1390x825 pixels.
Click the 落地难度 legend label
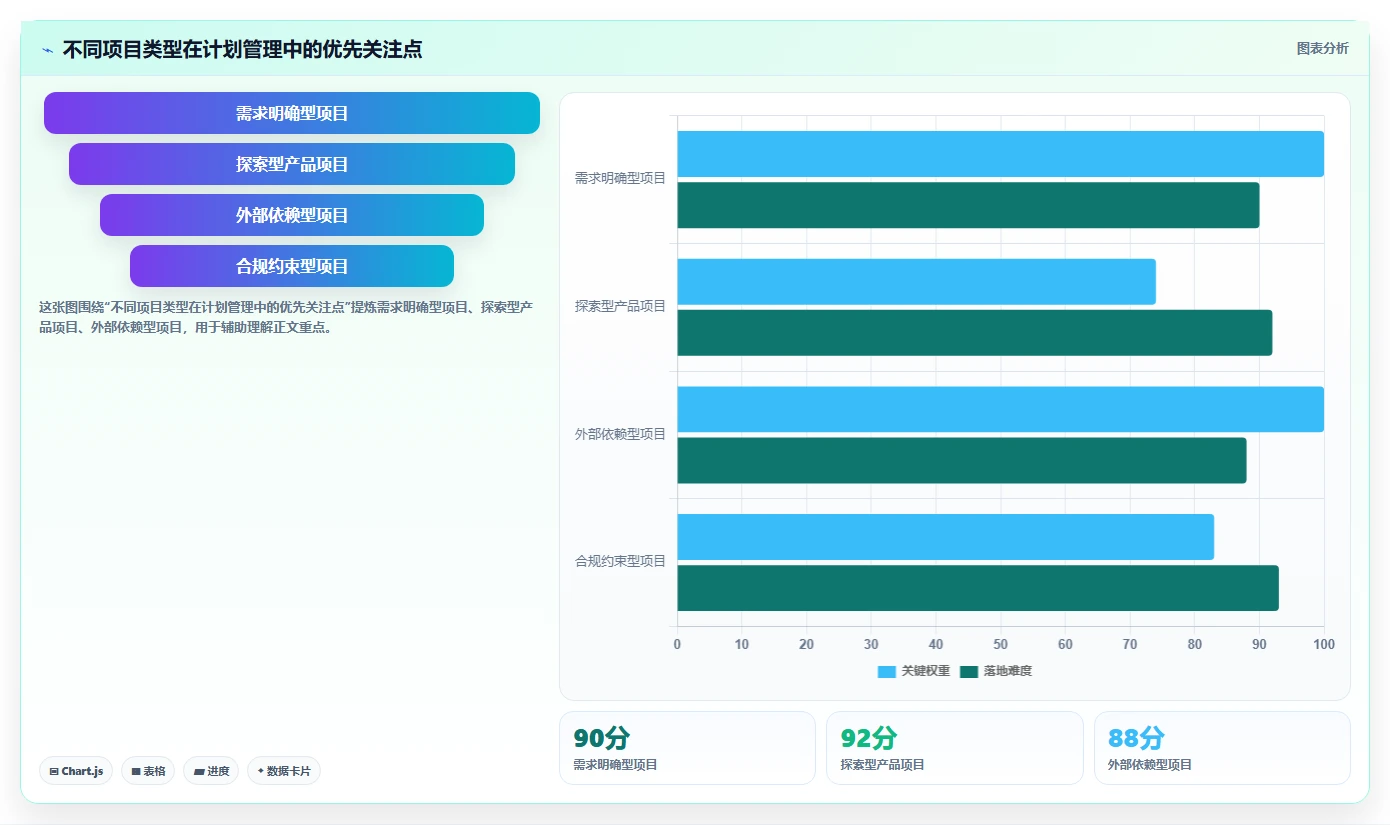point(1008,671)
